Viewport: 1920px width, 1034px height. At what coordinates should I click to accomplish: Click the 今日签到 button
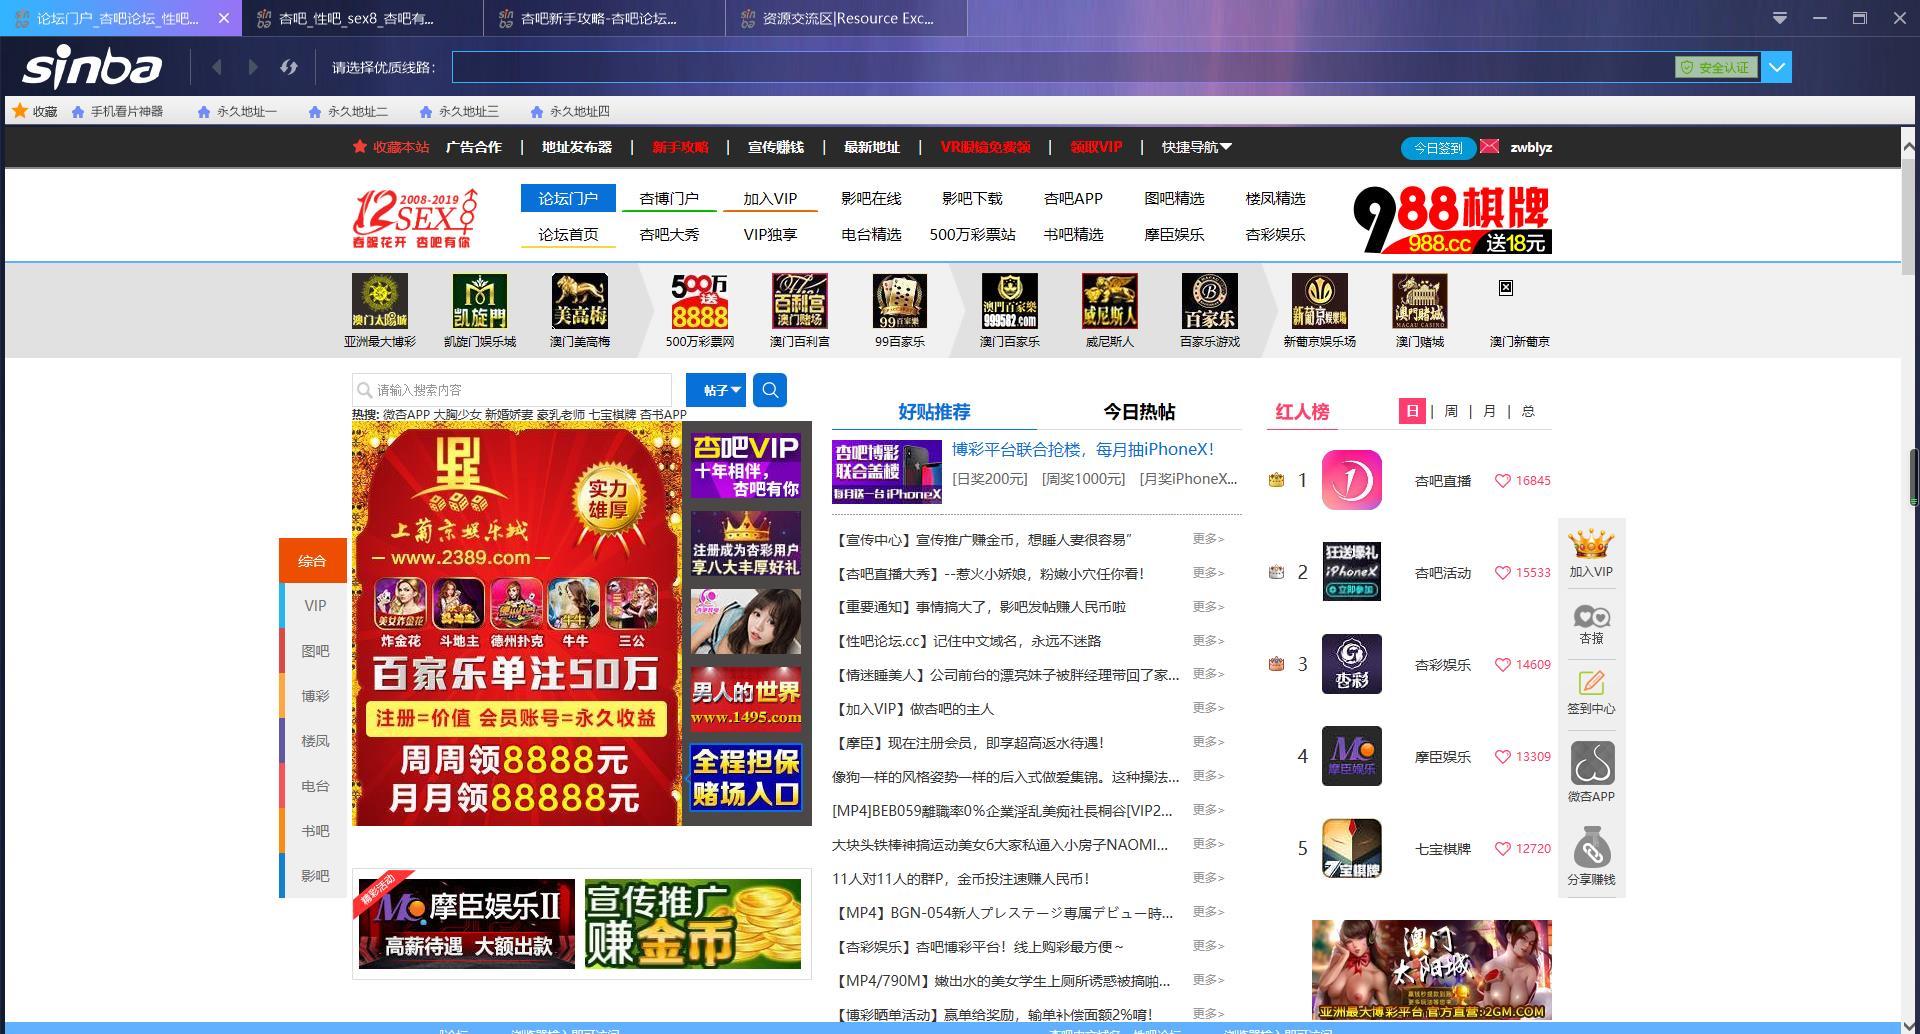[1438, 148]
